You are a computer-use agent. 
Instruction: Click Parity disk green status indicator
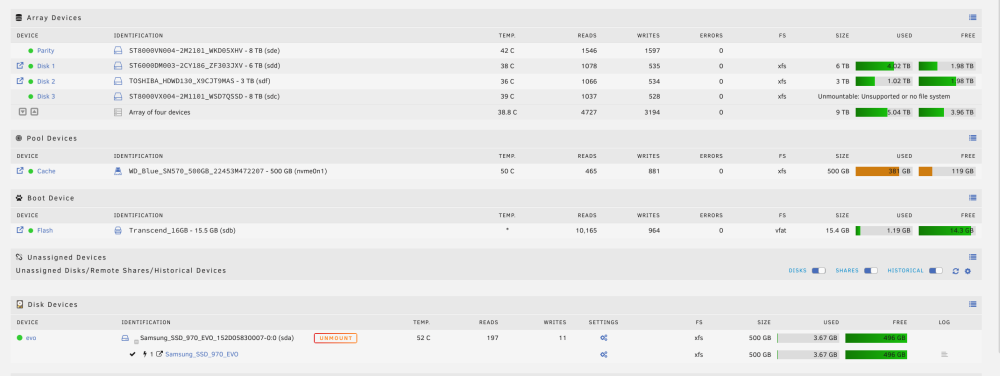coord(31,50)
